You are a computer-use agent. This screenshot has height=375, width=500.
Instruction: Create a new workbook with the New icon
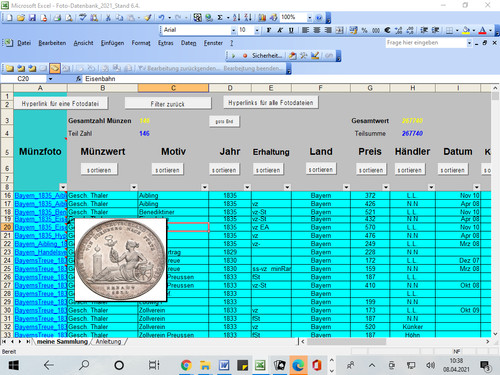pyautogui.click(x=9, y=18)
